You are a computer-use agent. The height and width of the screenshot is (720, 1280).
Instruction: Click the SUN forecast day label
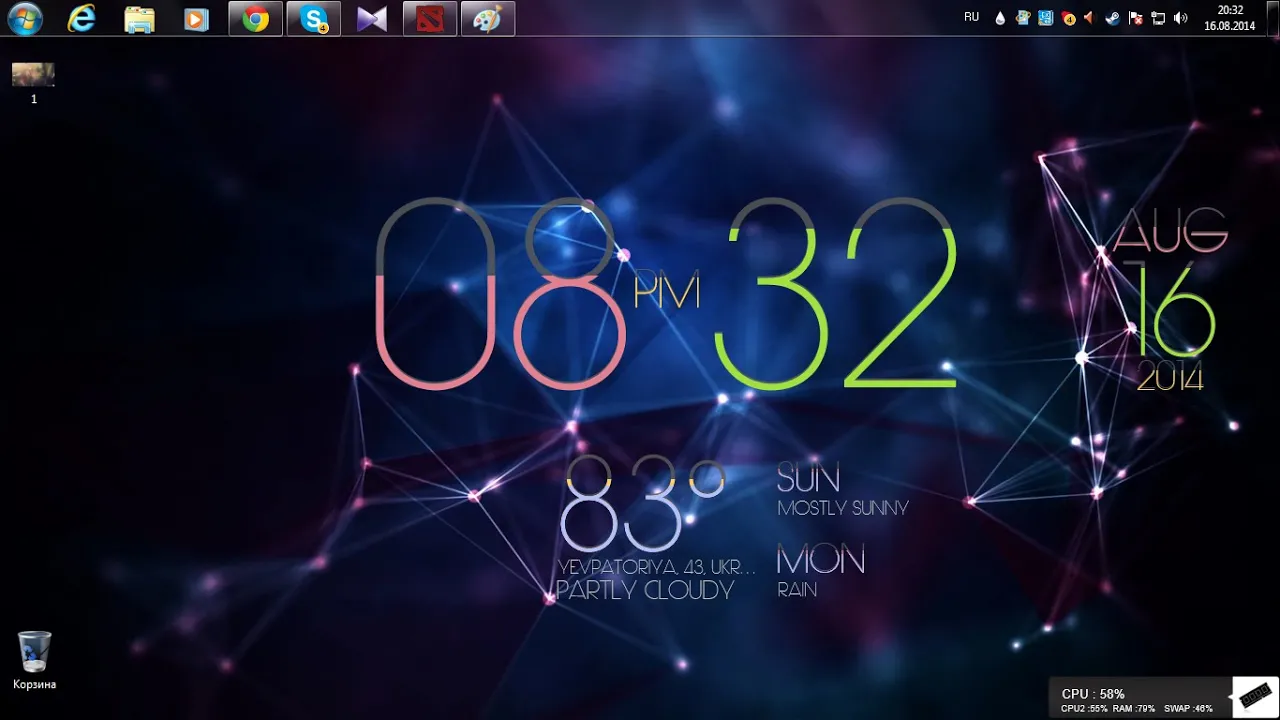tap(808, 478)
